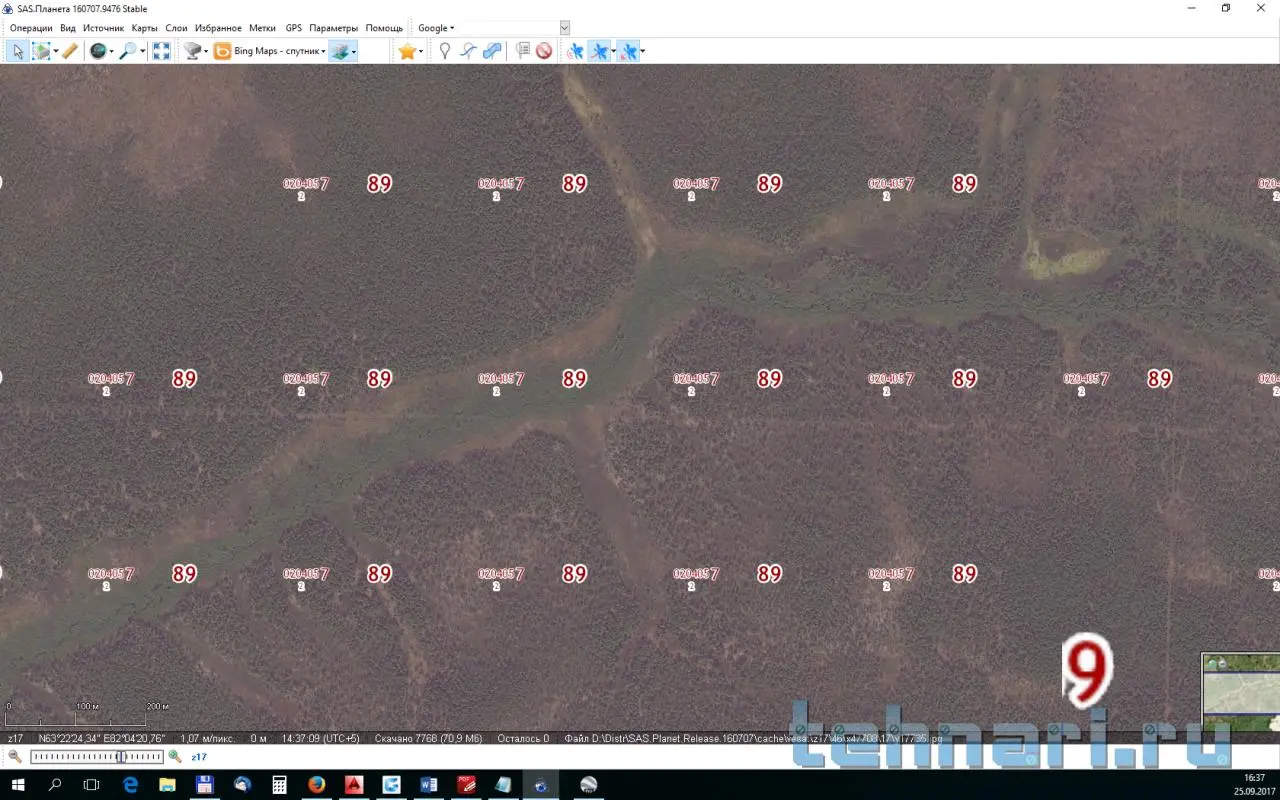
Task: Expand the selection tool options arrow
Action: tap(56, 51)
